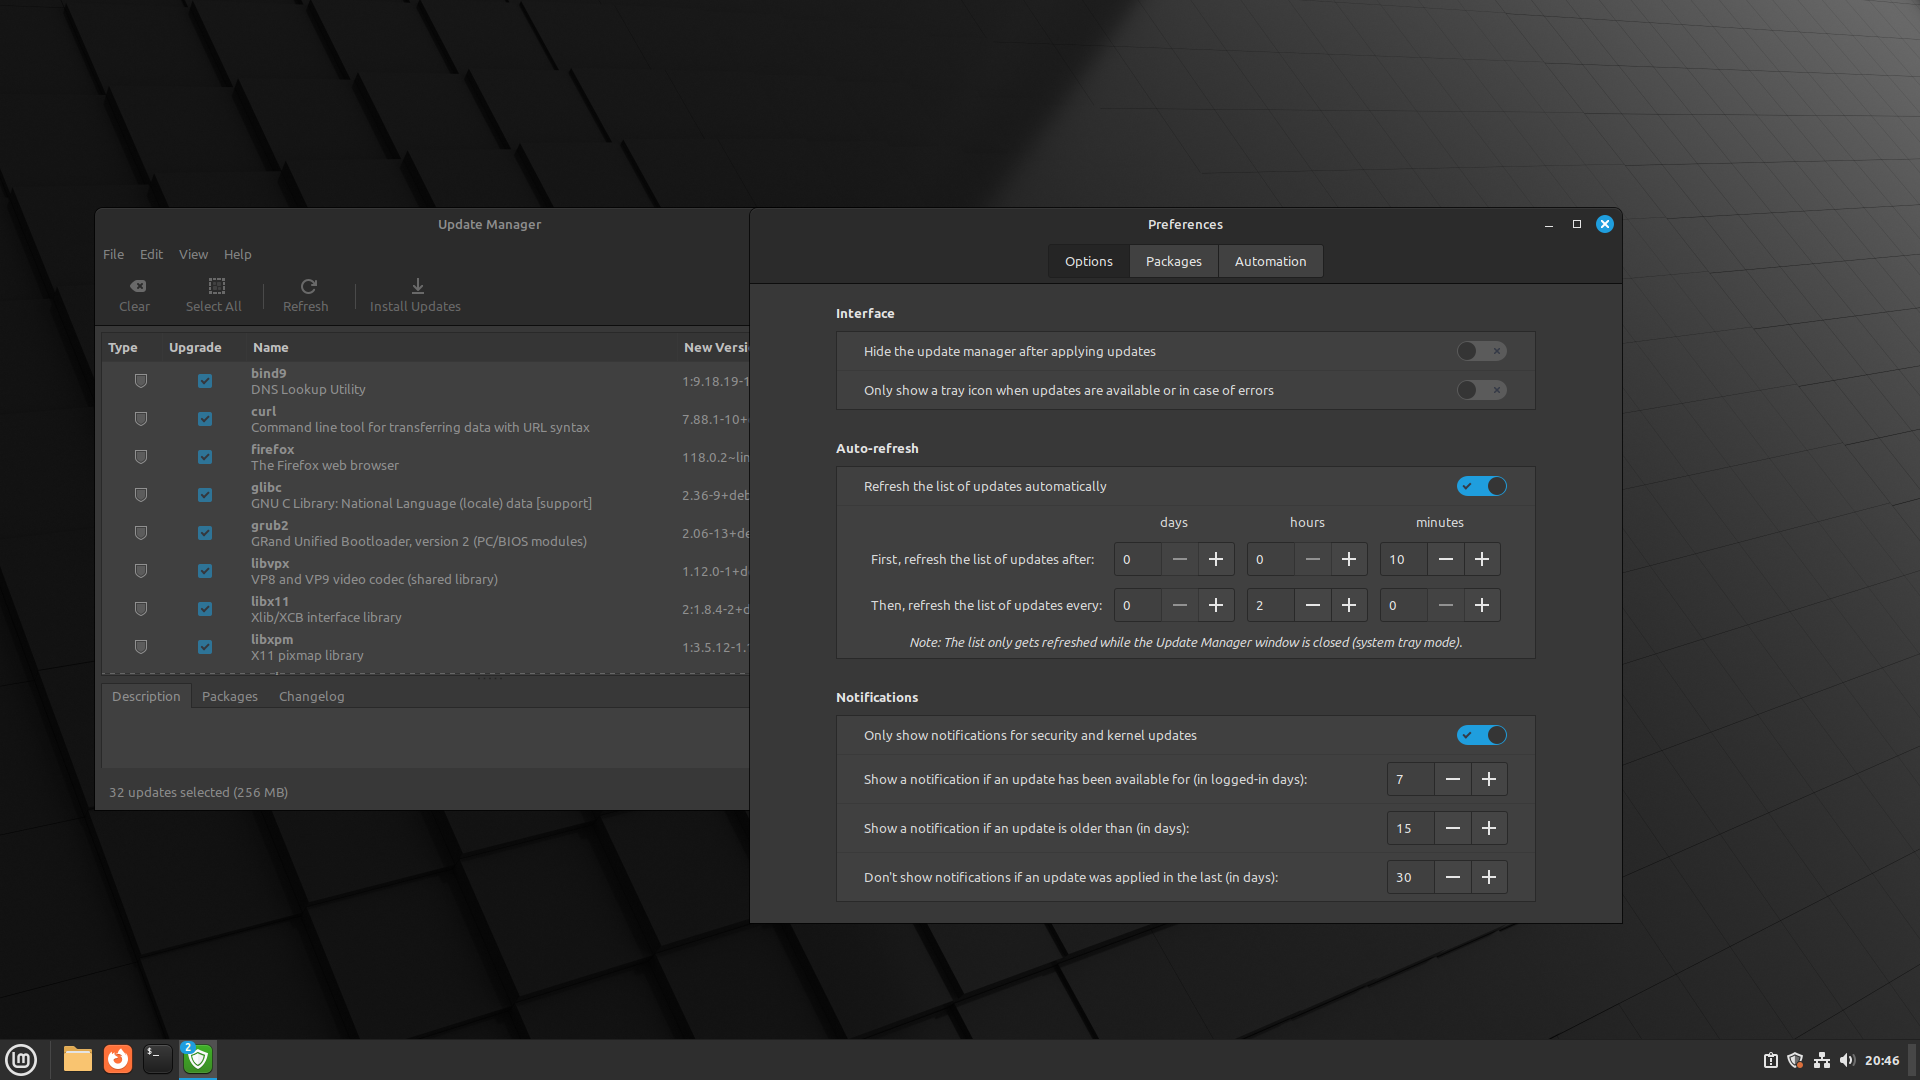
Task: Click the volume icon in the system tray
Action: pyautogui.click(x=1847, y=1060)
